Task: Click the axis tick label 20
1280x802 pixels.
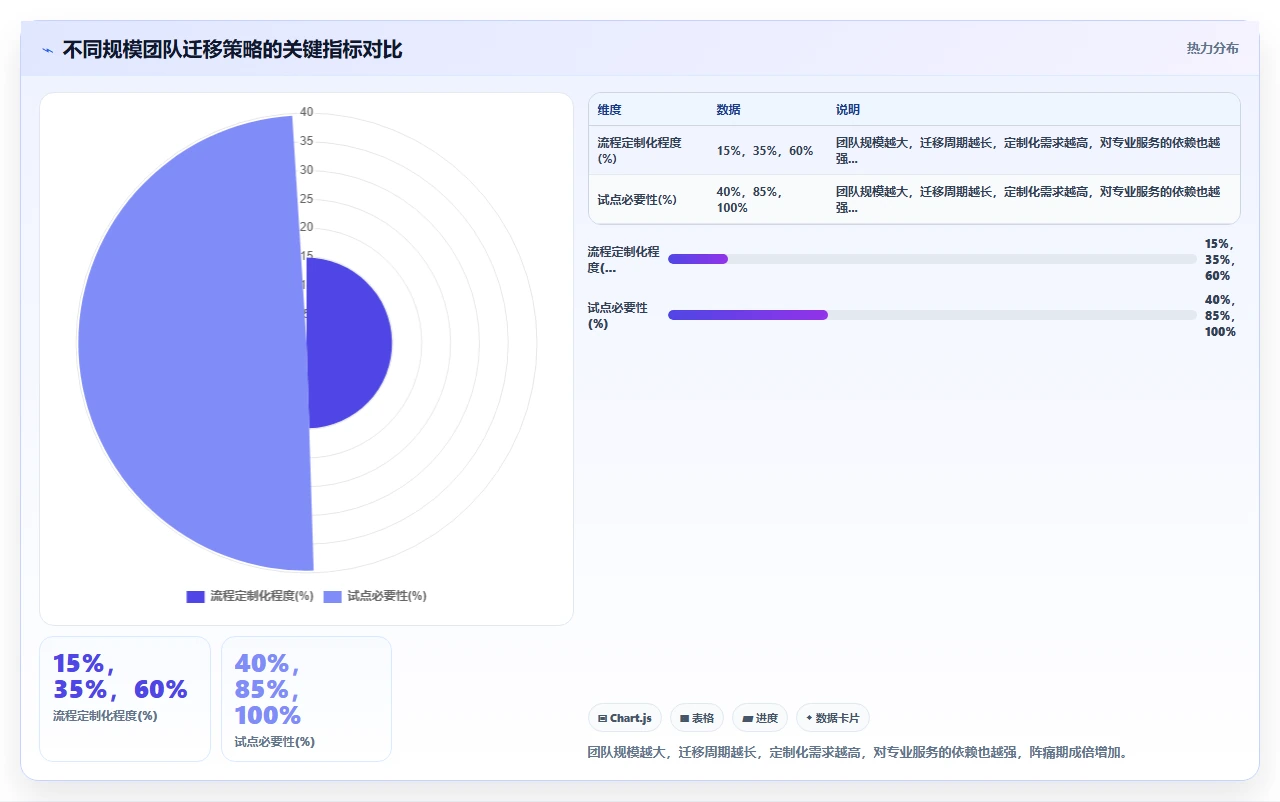Action: [x=307, y=227]
